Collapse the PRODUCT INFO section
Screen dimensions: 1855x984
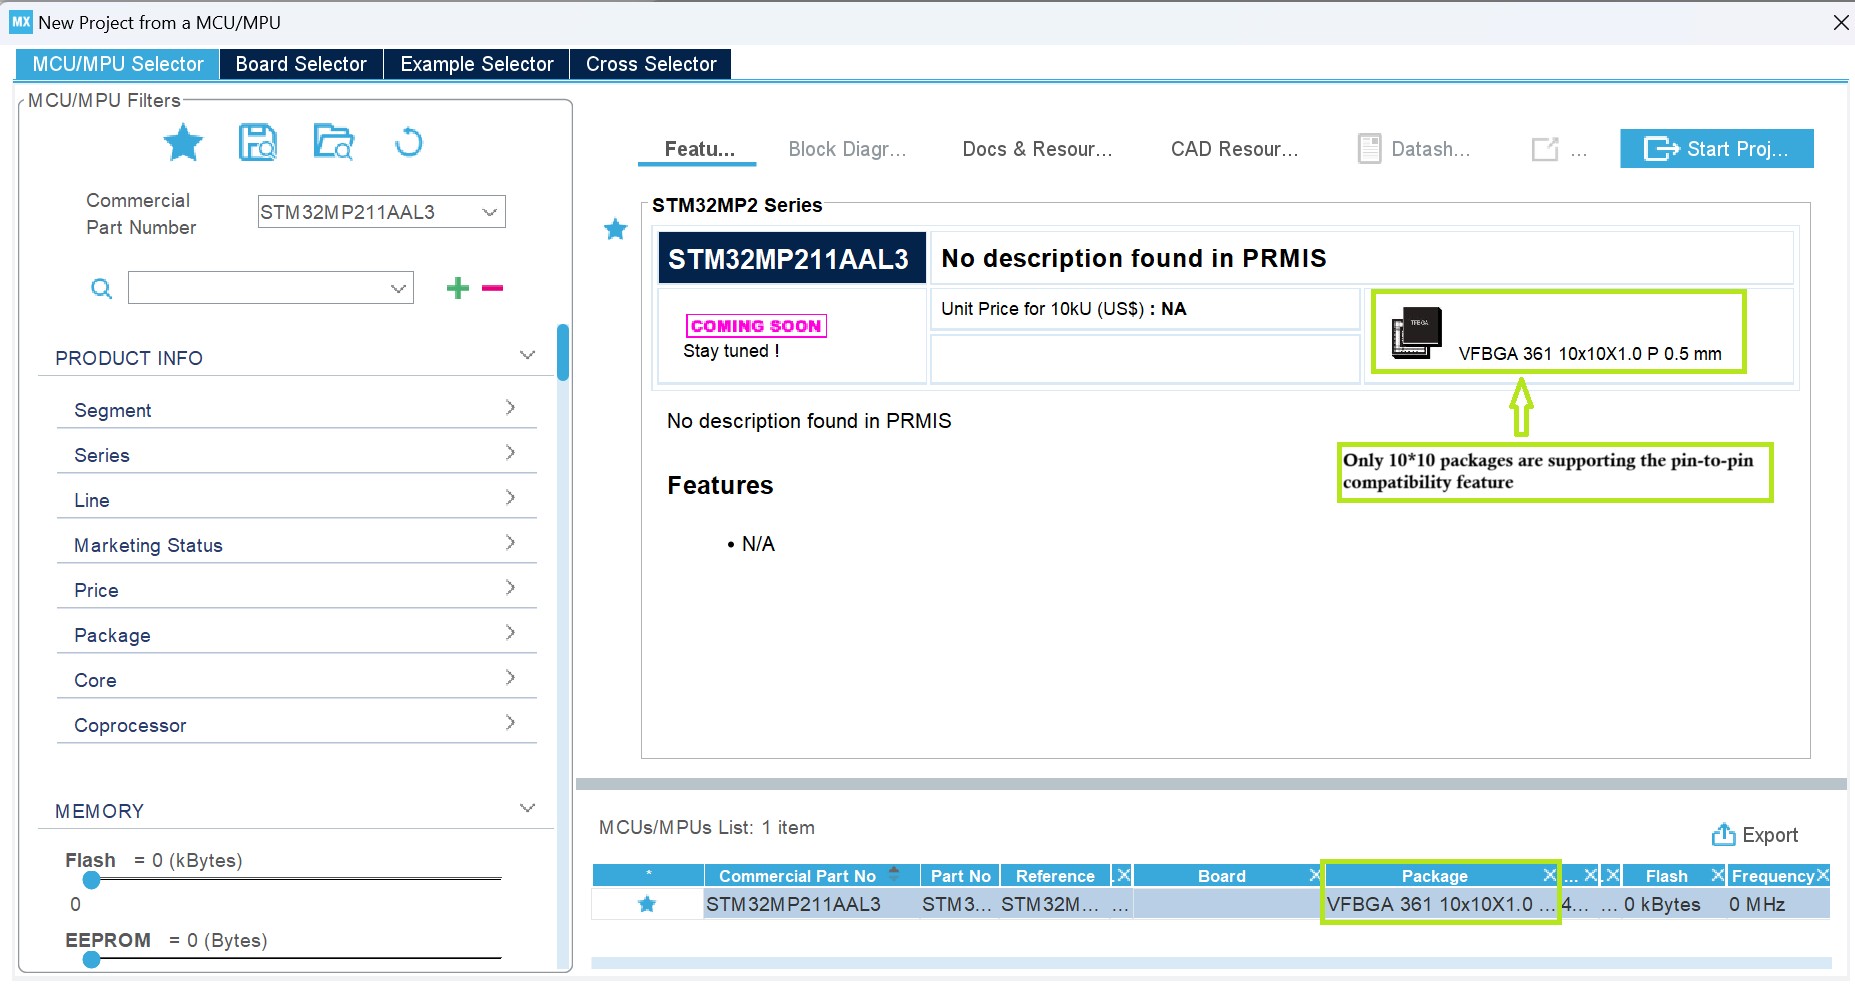tap(527, 355)
